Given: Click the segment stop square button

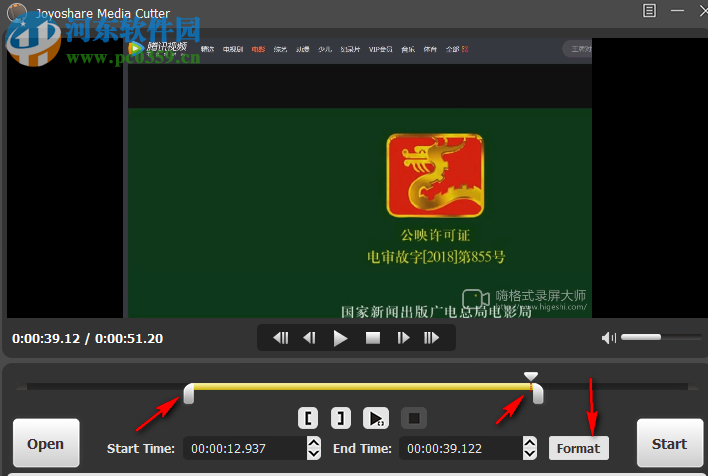Looking at the screenshot, I should pos(414,418).
